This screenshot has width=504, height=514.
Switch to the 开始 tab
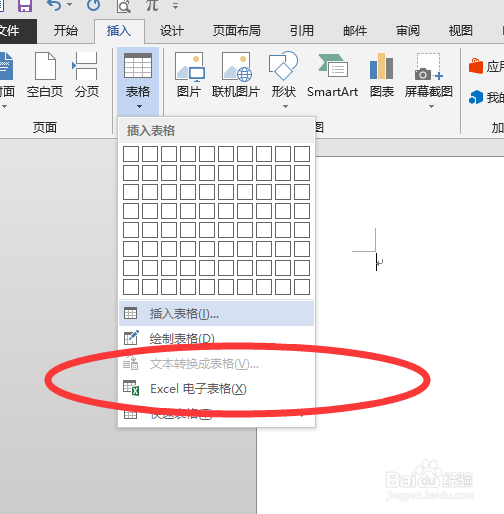[x=66, y=31]
